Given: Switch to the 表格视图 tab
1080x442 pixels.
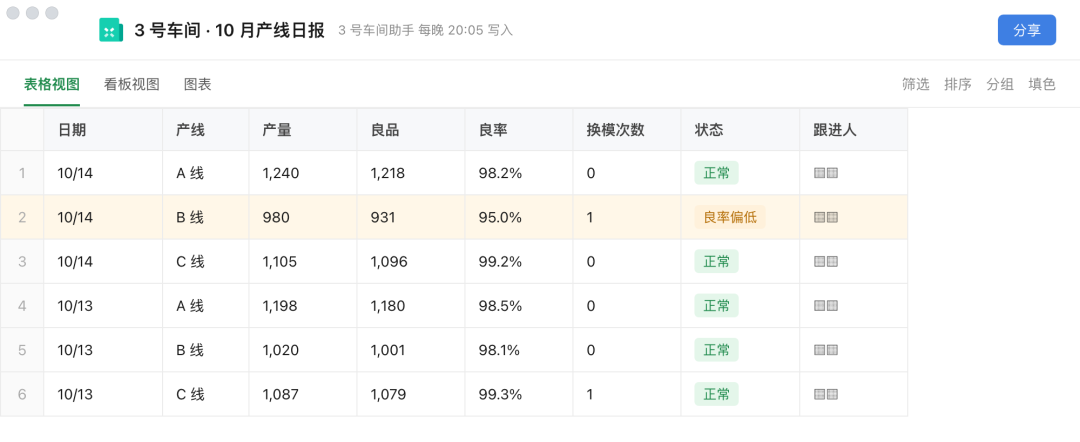Looking at the screenshot, I should (x=52, y=85).
